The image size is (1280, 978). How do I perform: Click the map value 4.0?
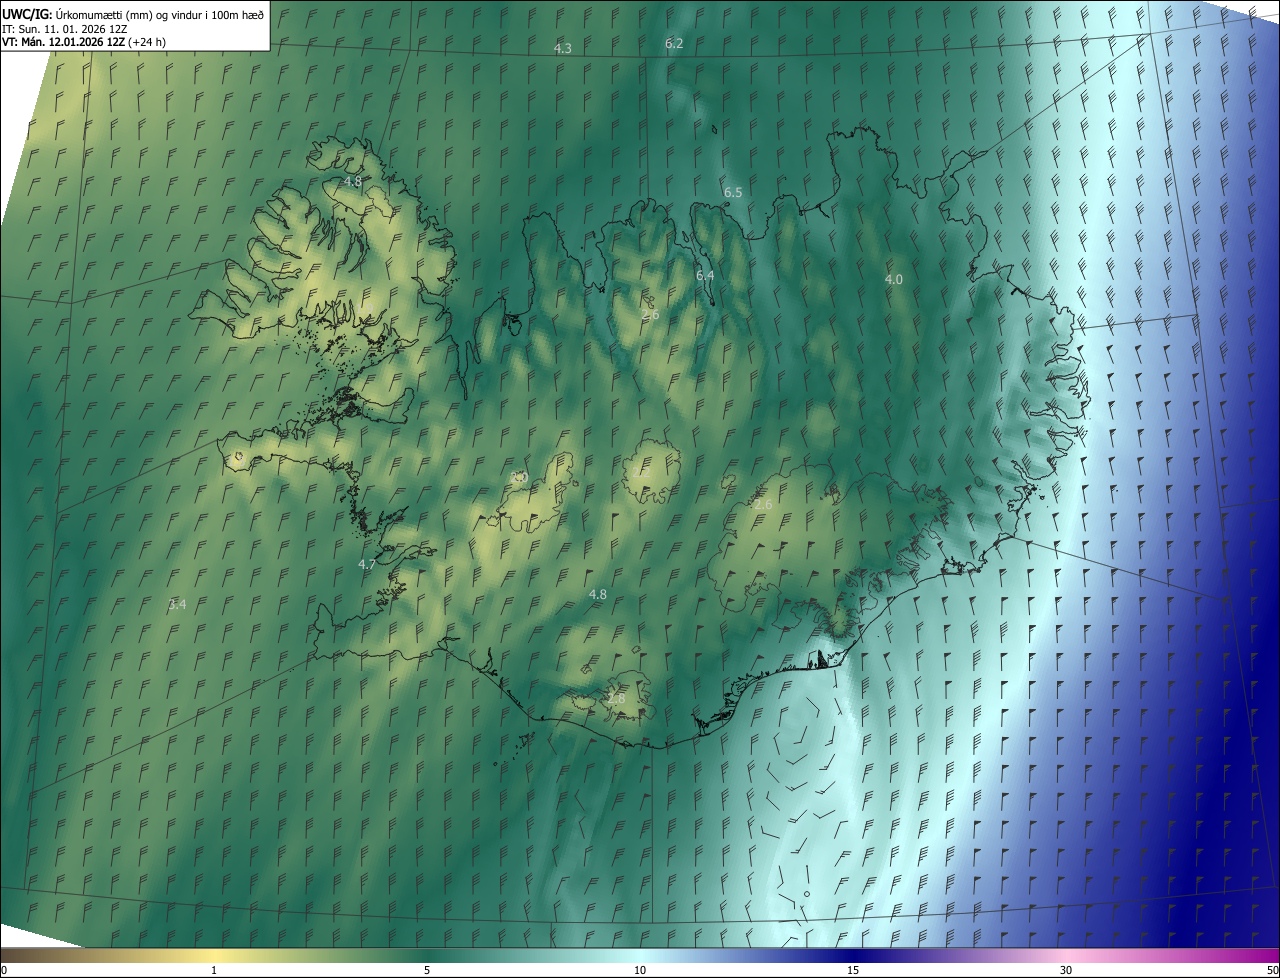pyautogui.click(x=894, y=280)
